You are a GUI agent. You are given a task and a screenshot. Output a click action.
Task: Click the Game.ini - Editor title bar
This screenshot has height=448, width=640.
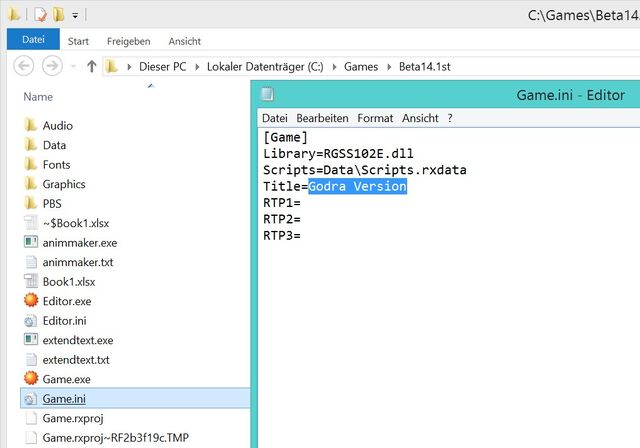tap(571, 95)
